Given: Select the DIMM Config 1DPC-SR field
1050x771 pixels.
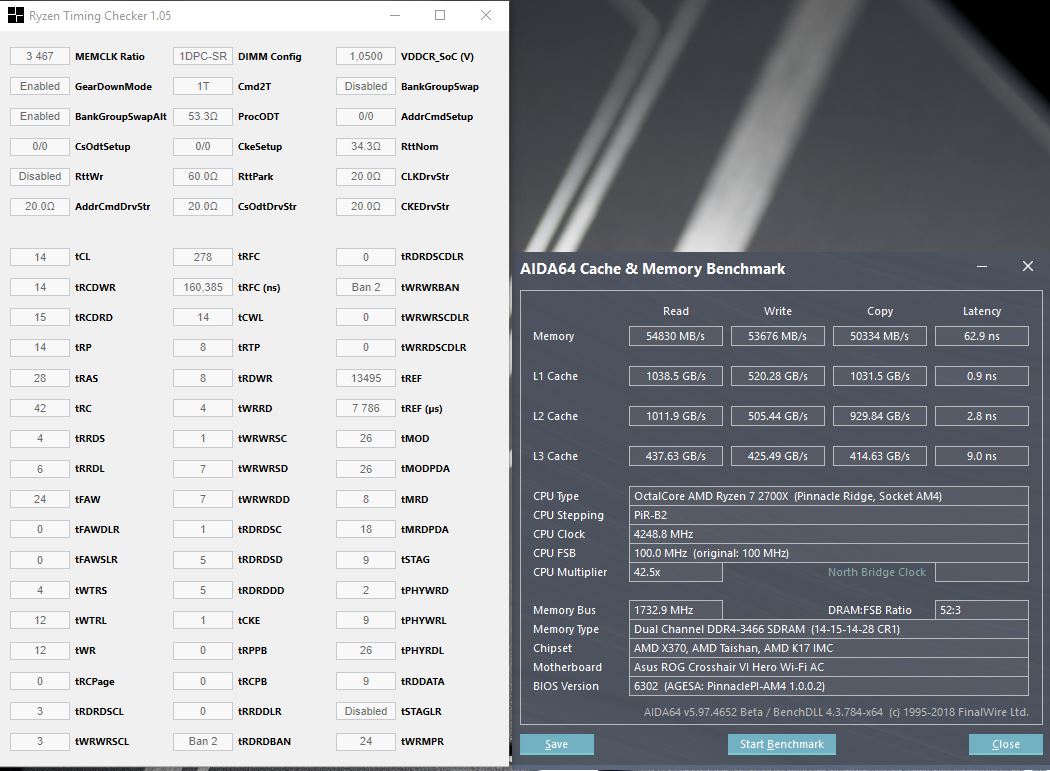Looking at the screenshot, I should click(x=203, y=56).
